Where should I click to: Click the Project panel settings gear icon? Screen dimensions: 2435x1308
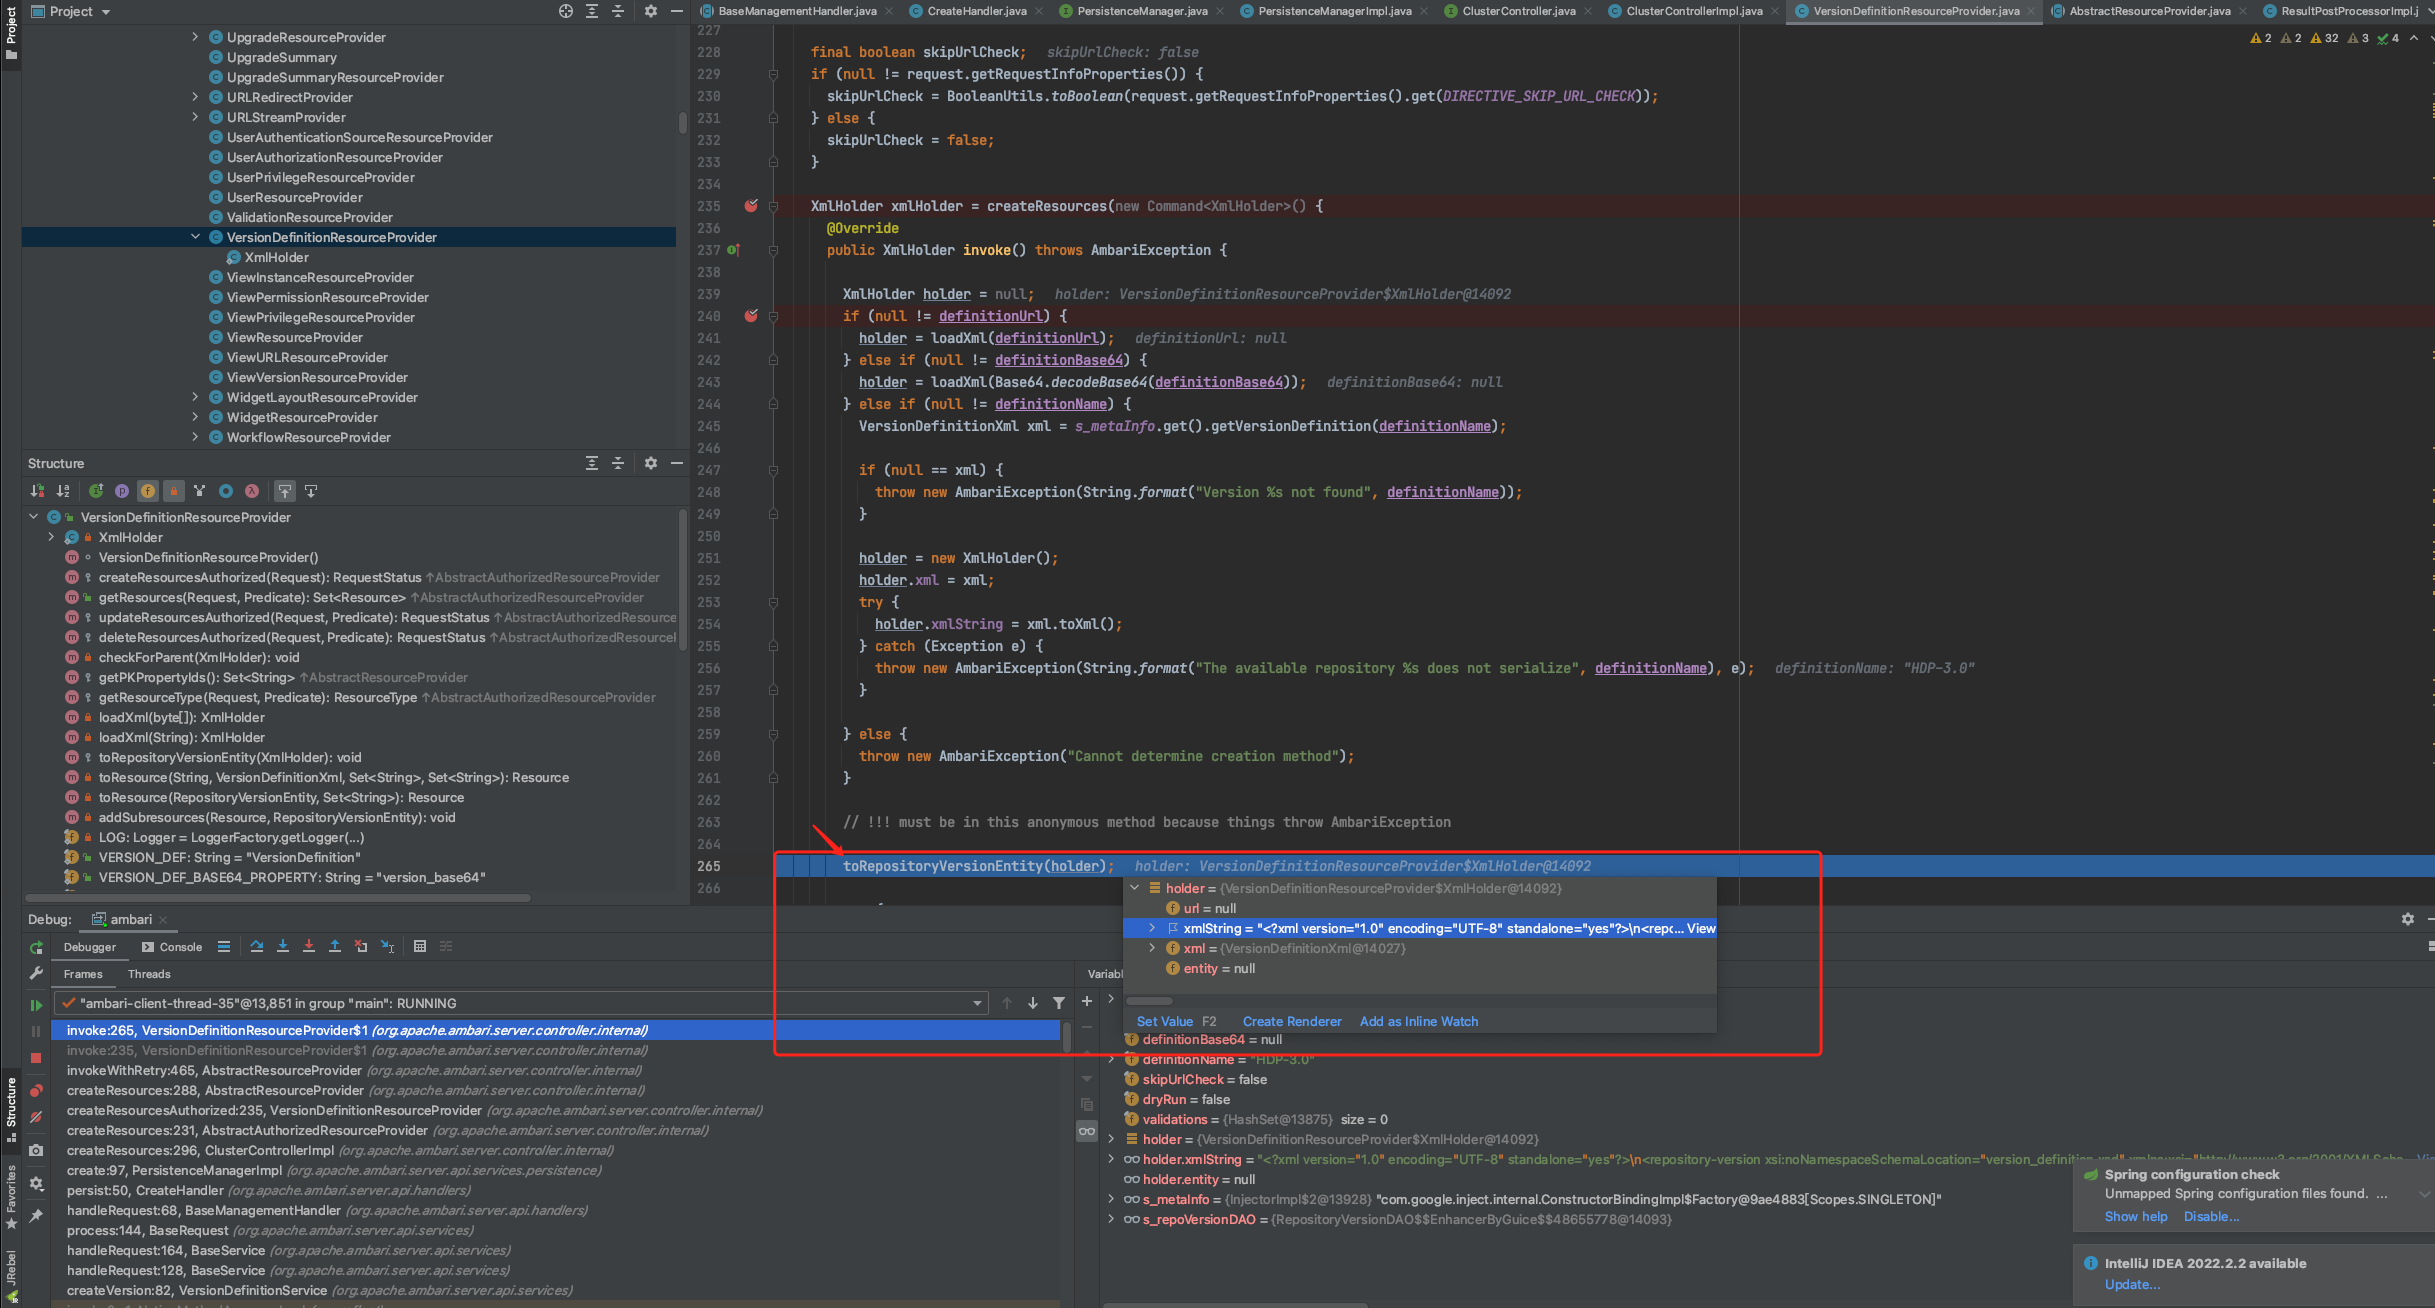click(x=651, y=11)
